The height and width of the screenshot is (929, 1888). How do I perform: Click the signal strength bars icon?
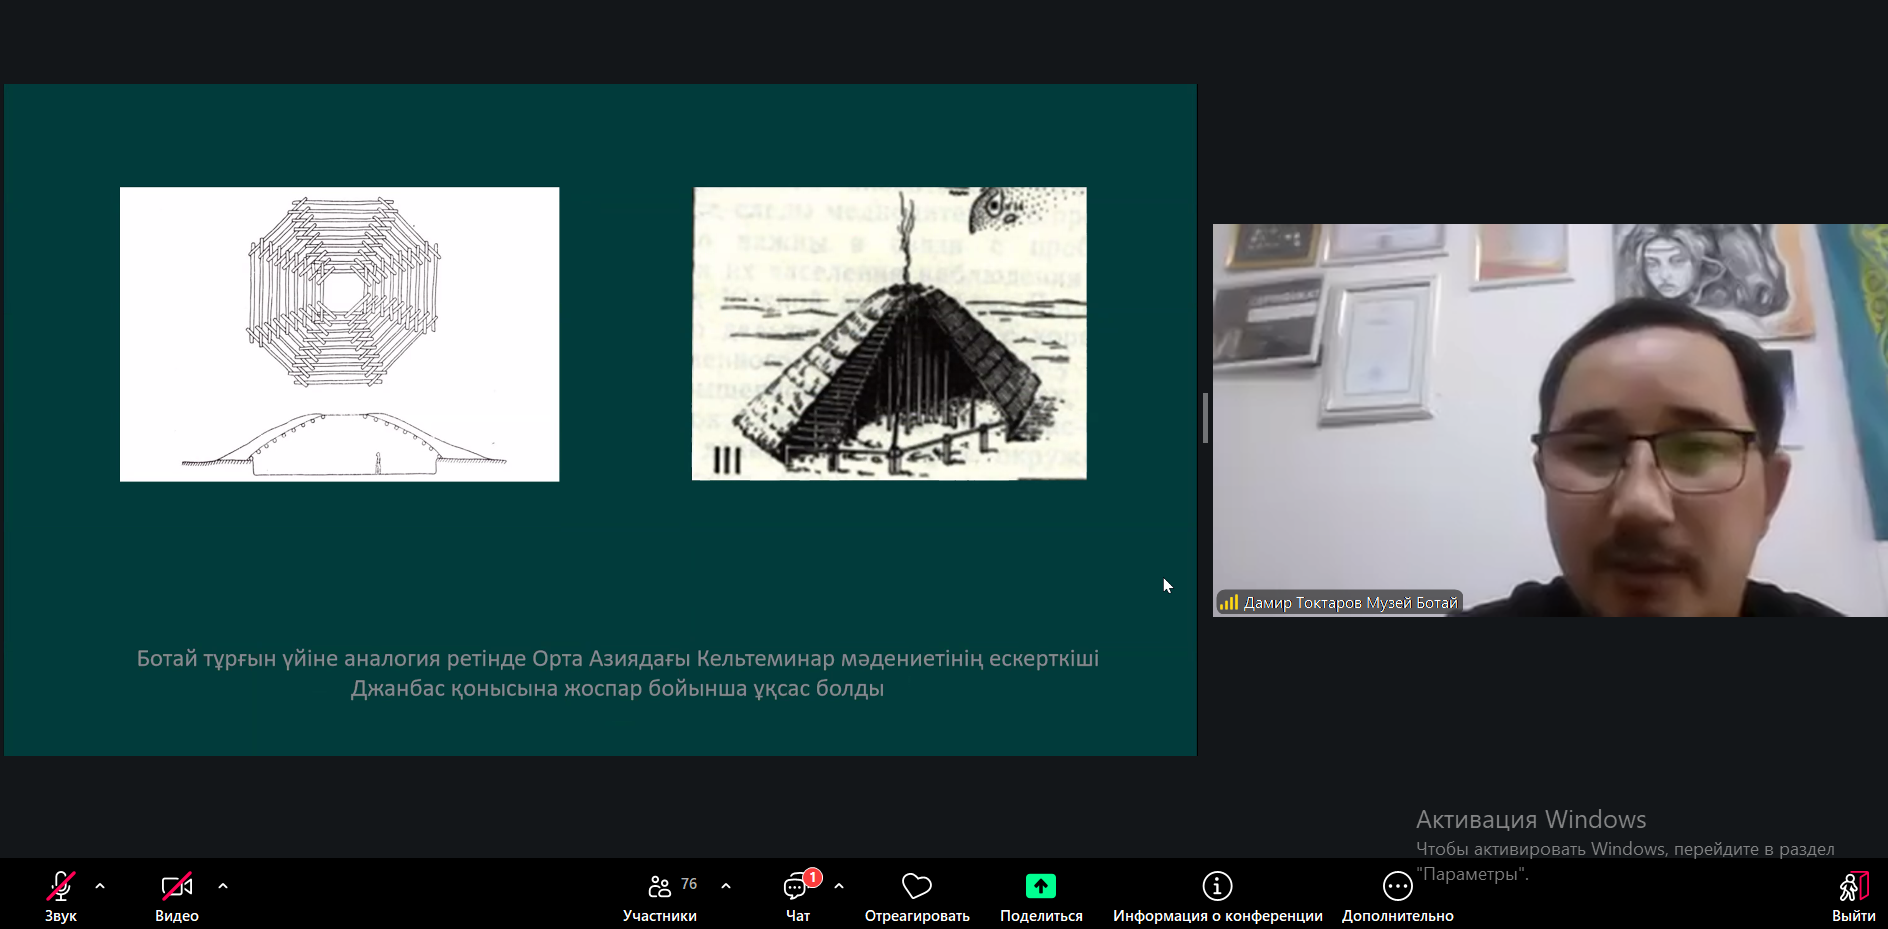(x=1229, y=602)
